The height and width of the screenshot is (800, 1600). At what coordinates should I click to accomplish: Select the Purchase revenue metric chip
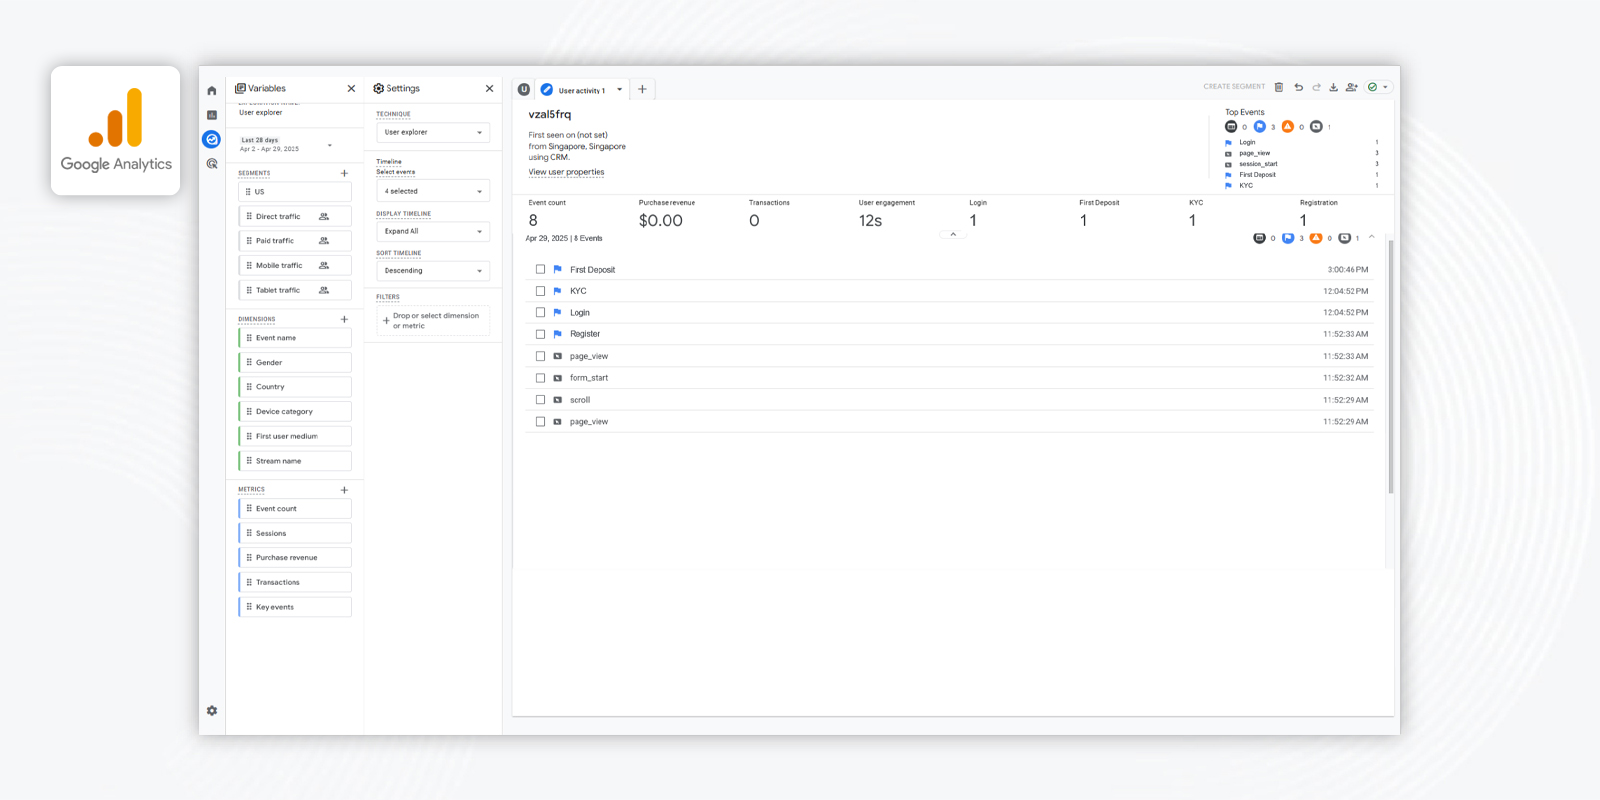coord(295,558)
